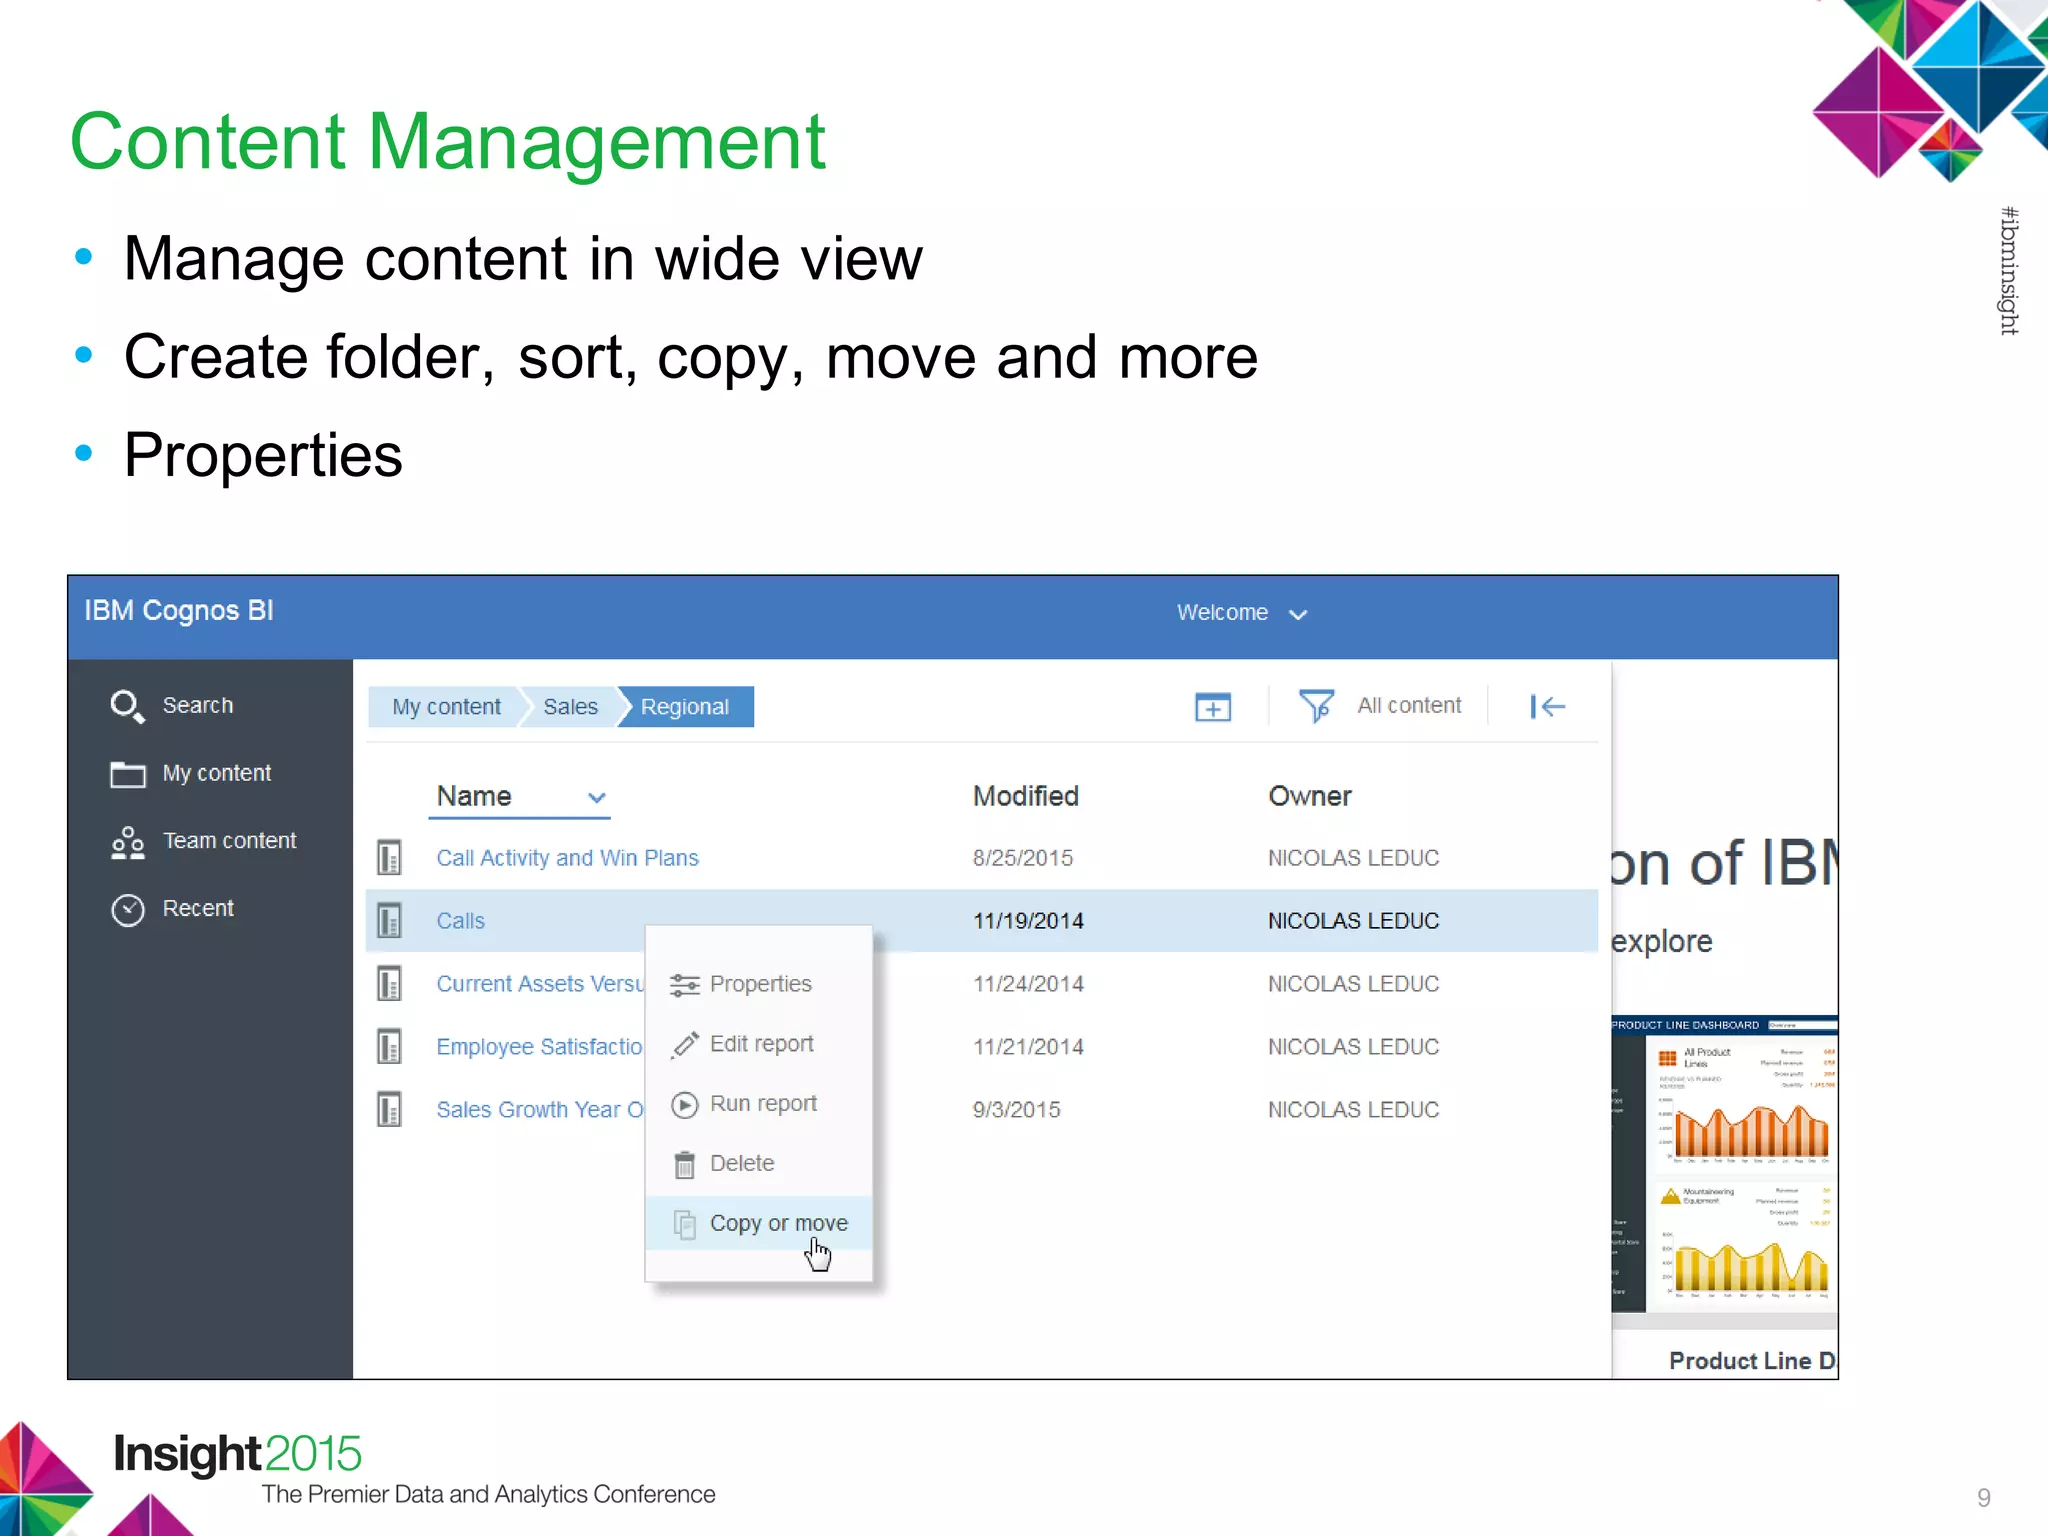The image size is (2048, 1536).
Task: Click report icon for Current Assets row
Action: coord(389,983)
